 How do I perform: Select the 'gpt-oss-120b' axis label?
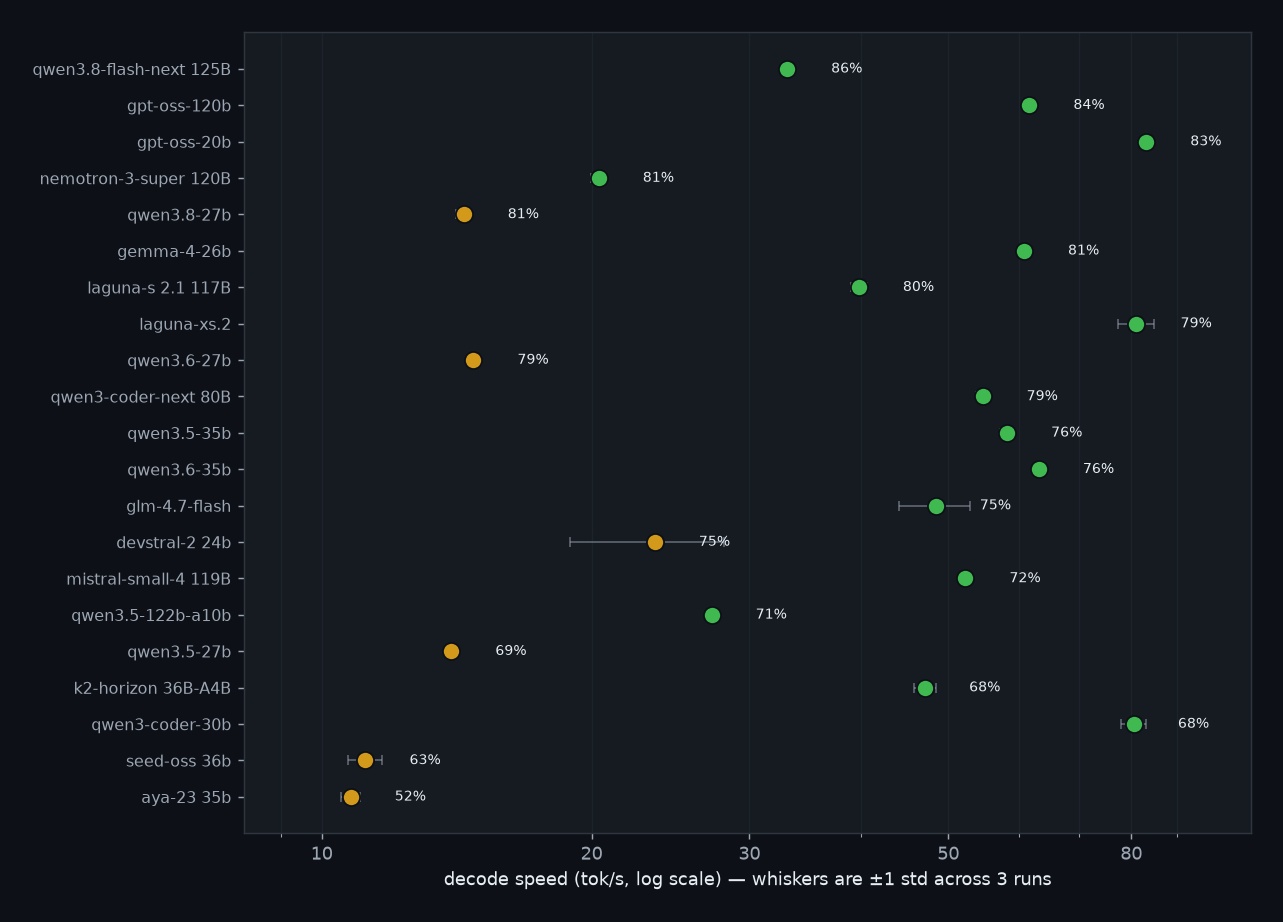pos(179,106)
